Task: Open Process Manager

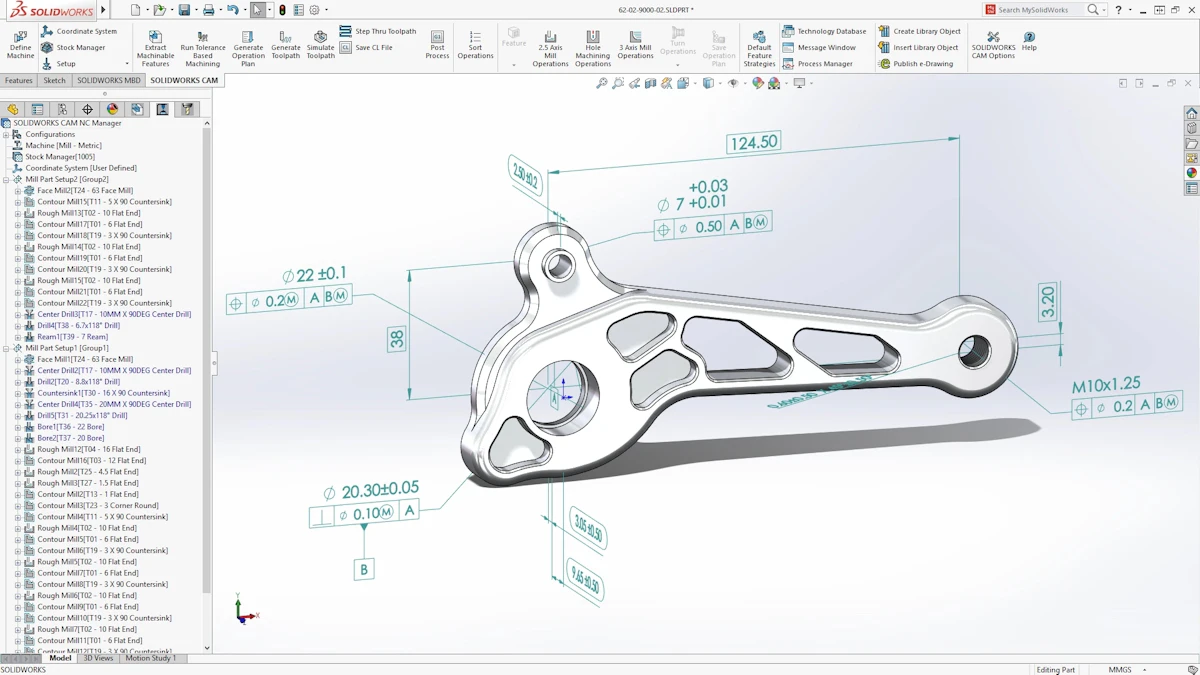Action: click(817, 63)
